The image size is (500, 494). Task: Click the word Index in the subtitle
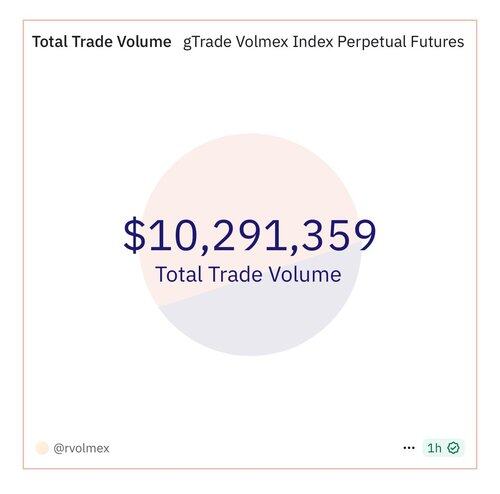click(313, 42)
